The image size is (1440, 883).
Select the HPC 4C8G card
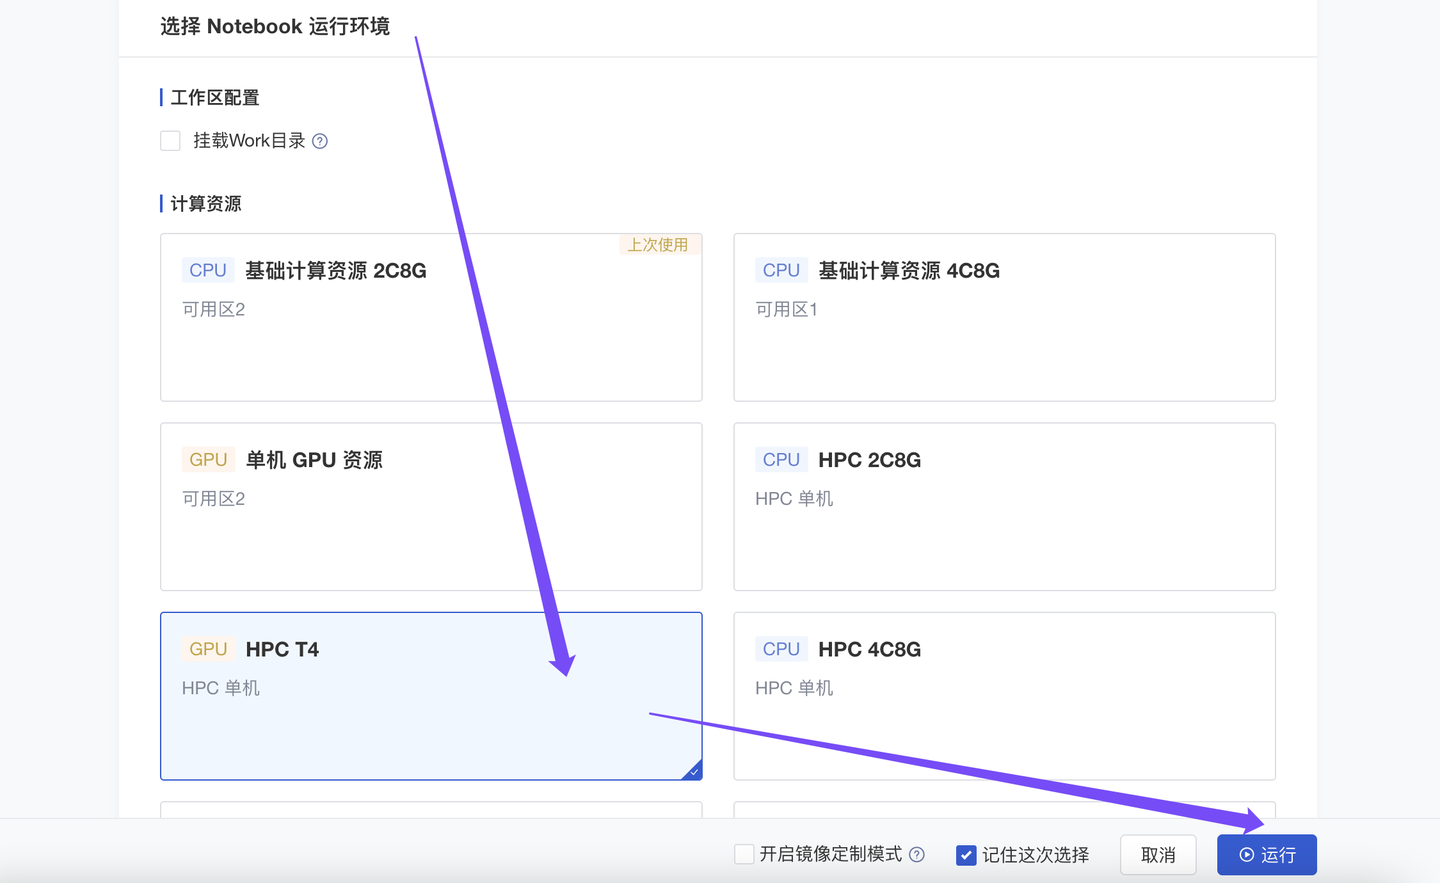(x=1004, y=696)
